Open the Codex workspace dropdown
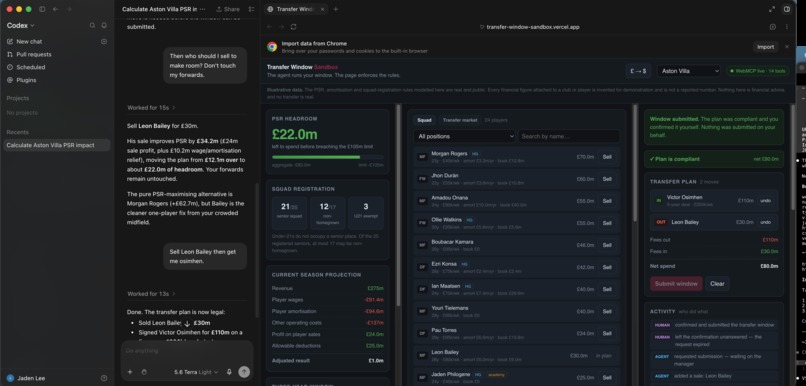Screen dimensions: 806x386 click(x=21, y=25)
